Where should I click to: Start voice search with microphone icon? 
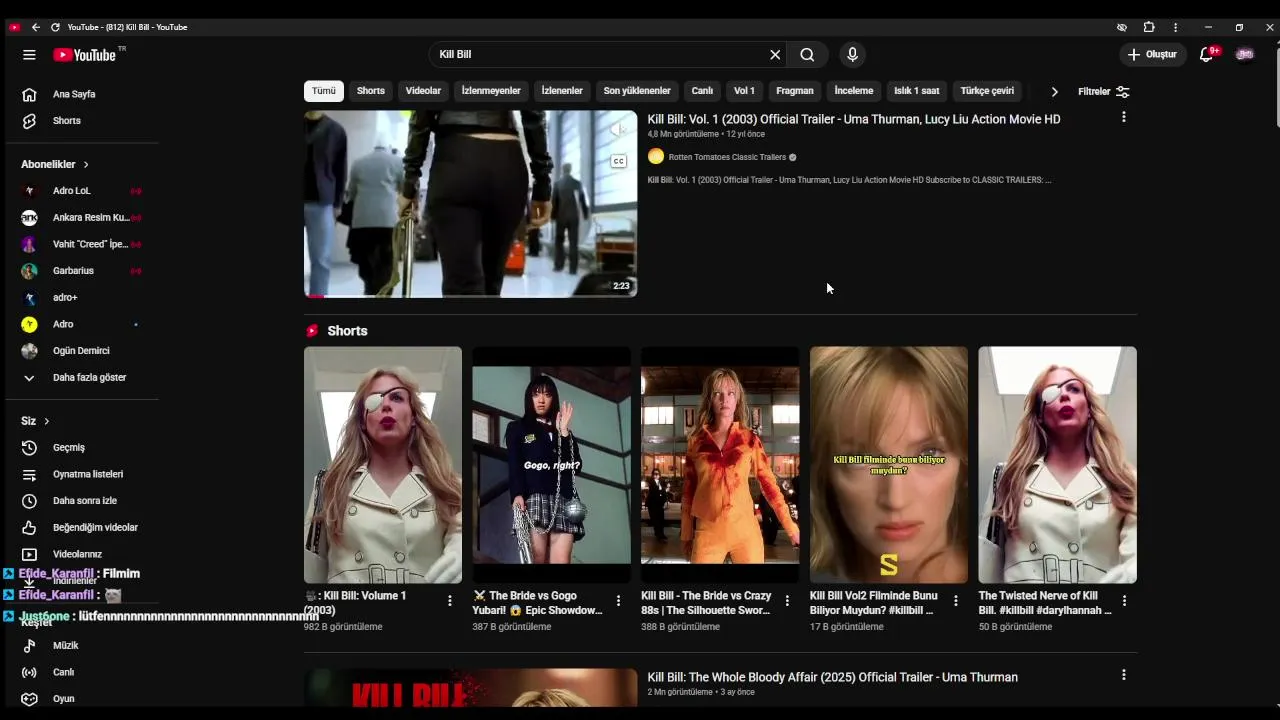point(852,55)
